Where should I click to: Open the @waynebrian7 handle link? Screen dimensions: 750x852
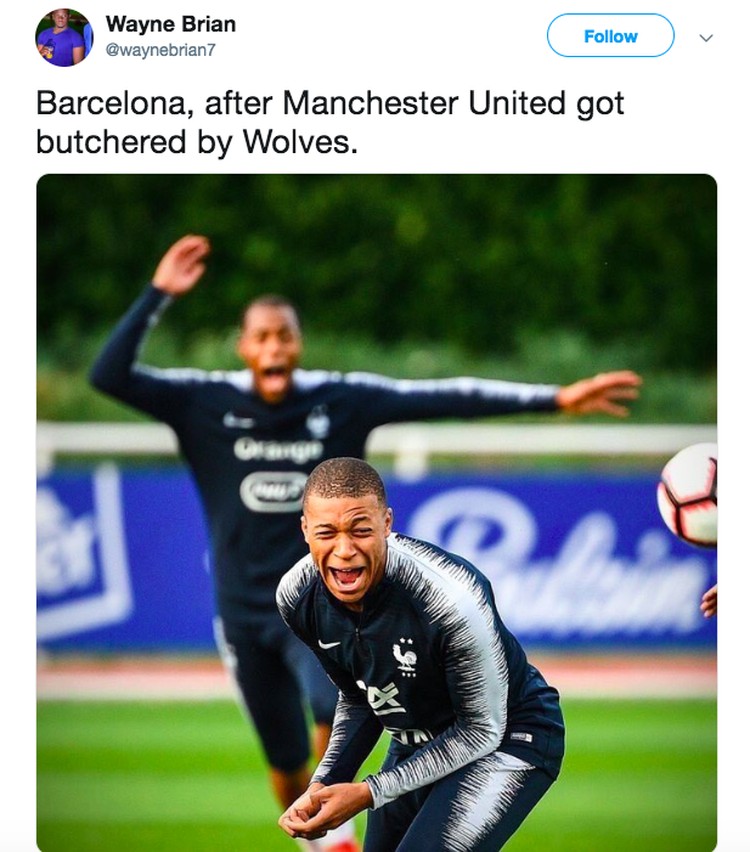point(161,50)
